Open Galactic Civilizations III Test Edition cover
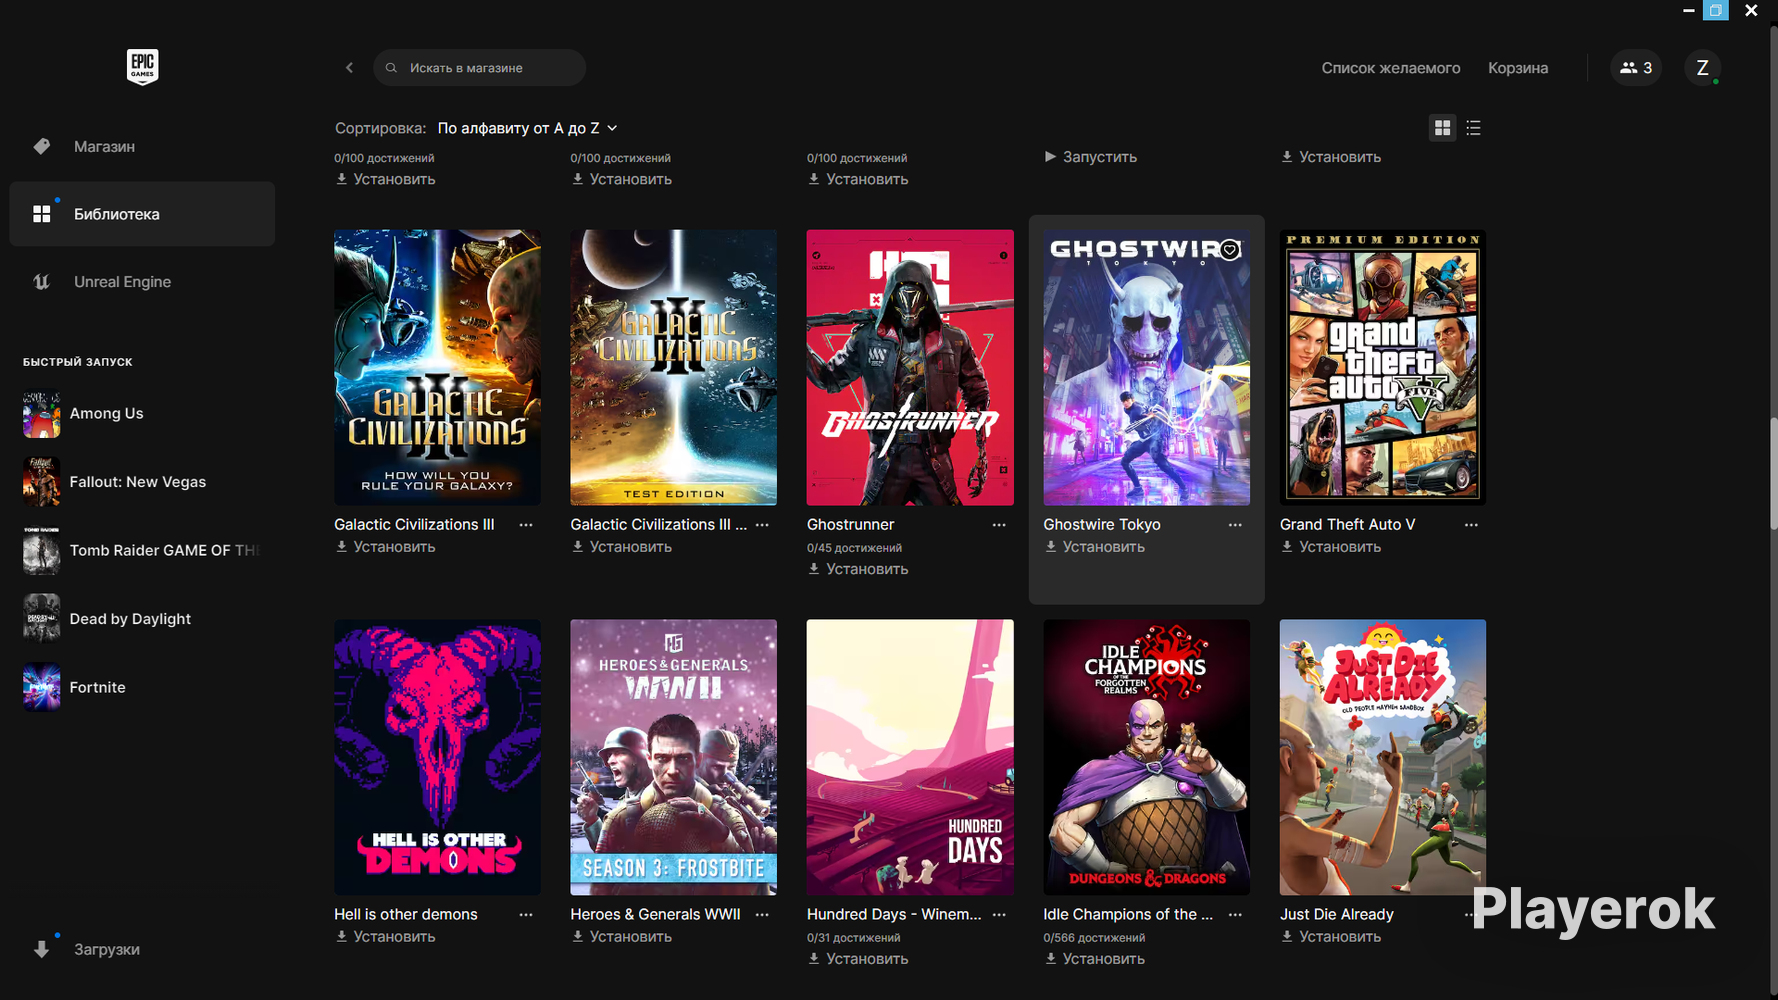 pos(673,367)
